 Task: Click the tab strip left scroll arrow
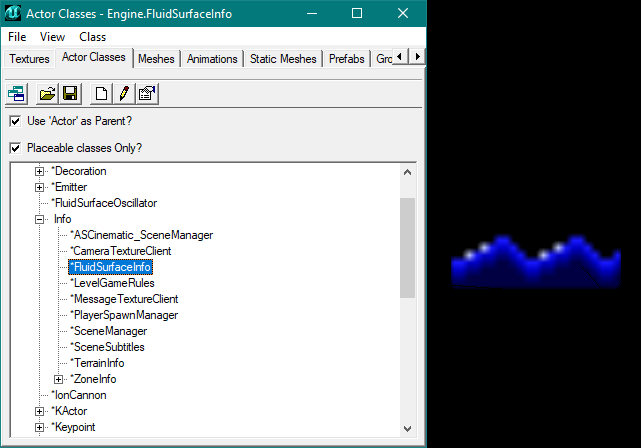(x=401, y=57)
